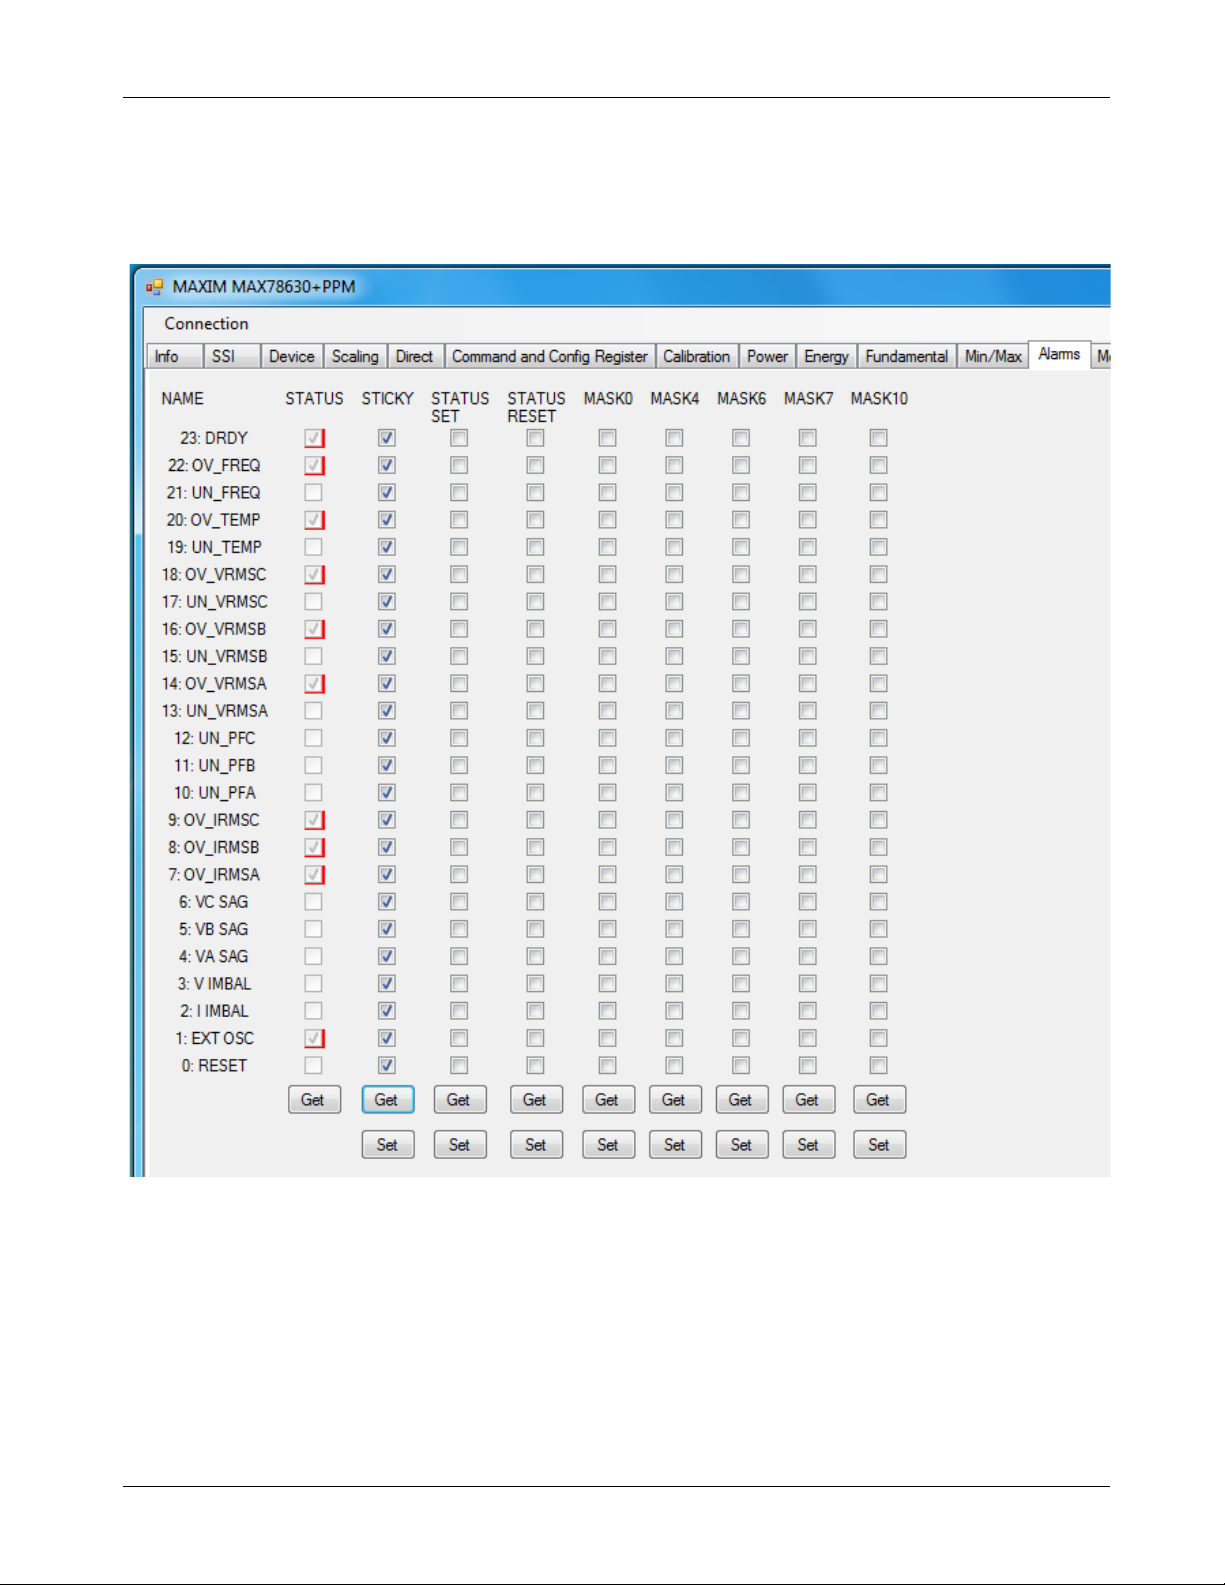Click the 'MASK10' column header
Image resolution: width=1225 pixels, height=1585 pixels.
879,399
